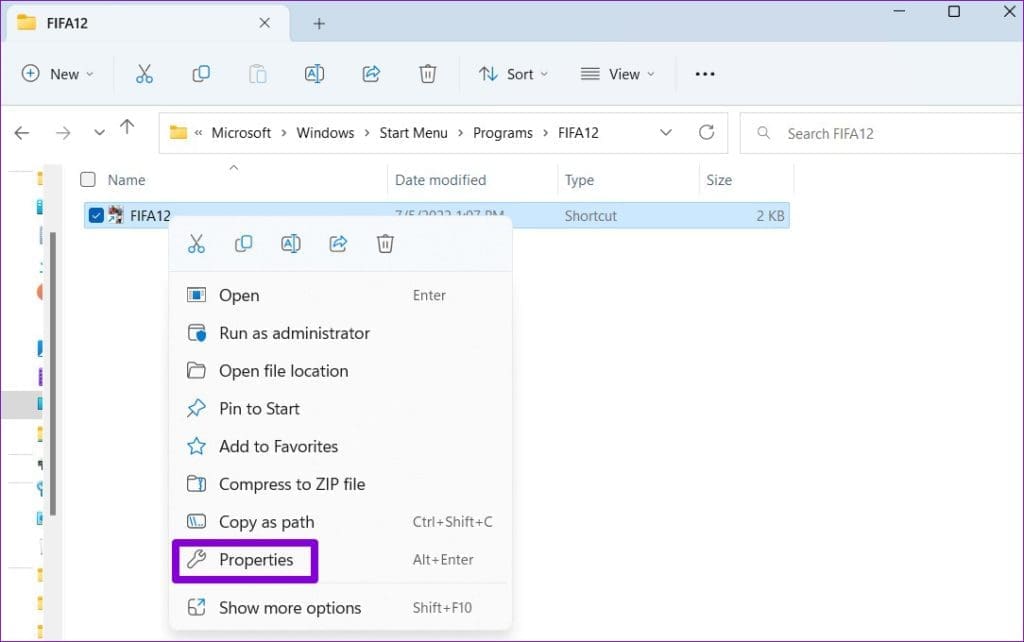
Task: Refresh the FIFA12 folder view
Action: 707,132
